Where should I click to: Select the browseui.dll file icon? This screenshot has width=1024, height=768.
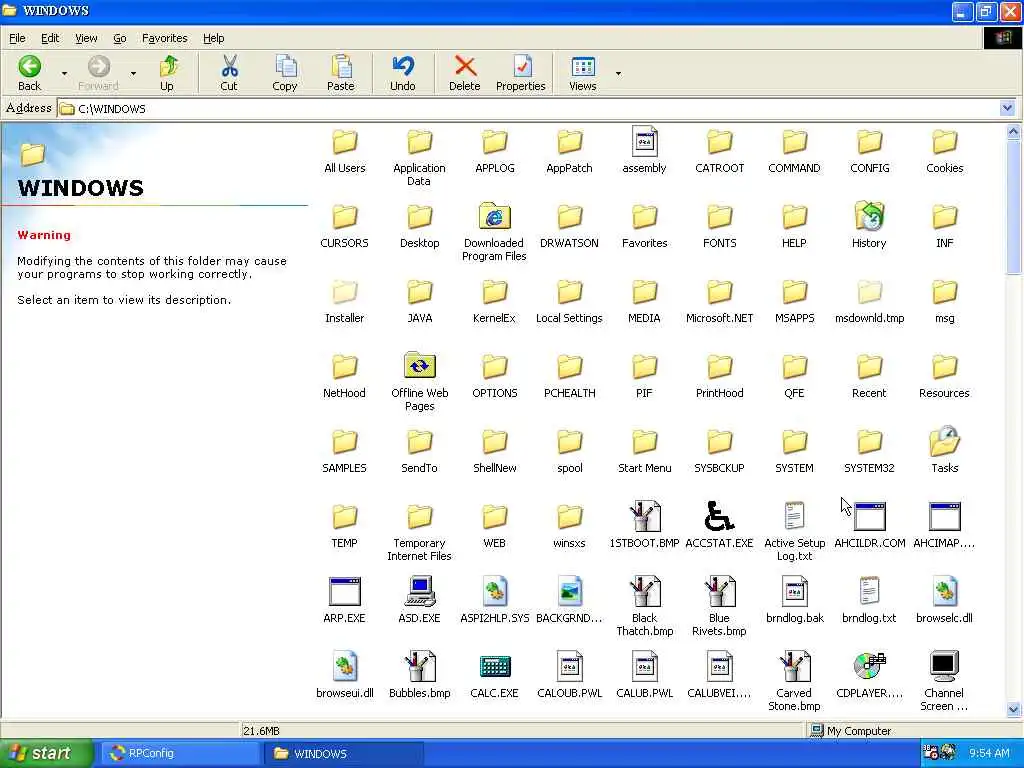pyautogui.click(x=345, y=667)
